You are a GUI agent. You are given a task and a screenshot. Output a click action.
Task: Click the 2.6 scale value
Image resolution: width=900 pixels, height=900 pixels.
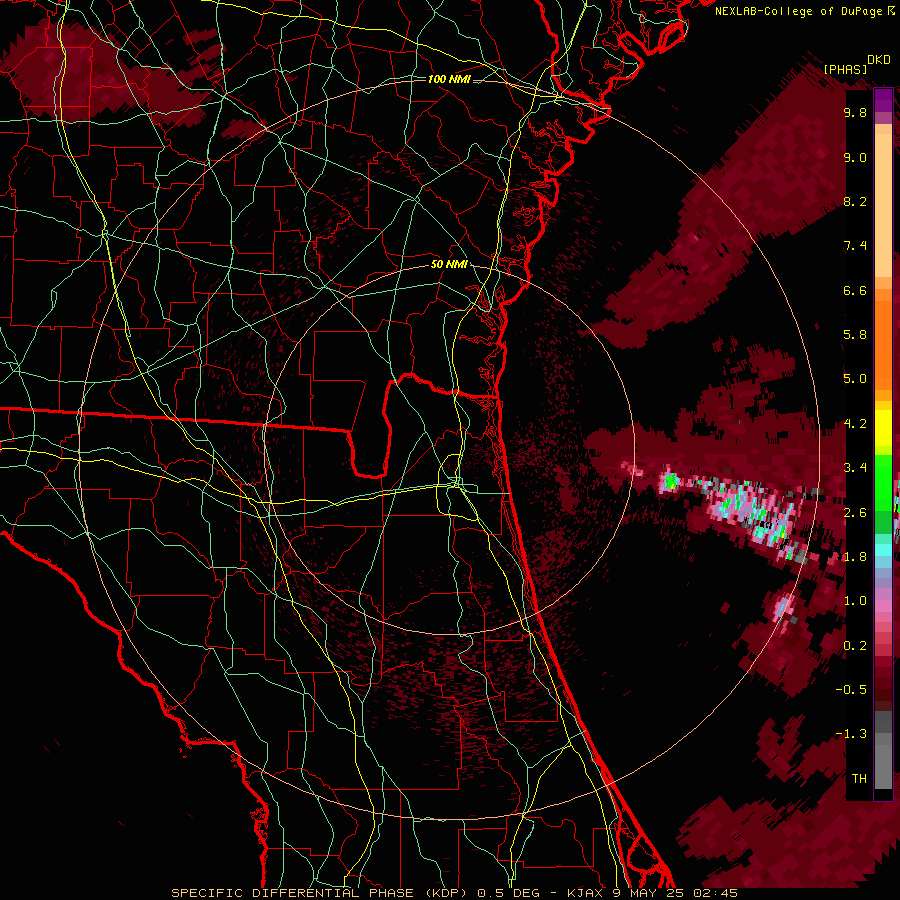[855, 513]
